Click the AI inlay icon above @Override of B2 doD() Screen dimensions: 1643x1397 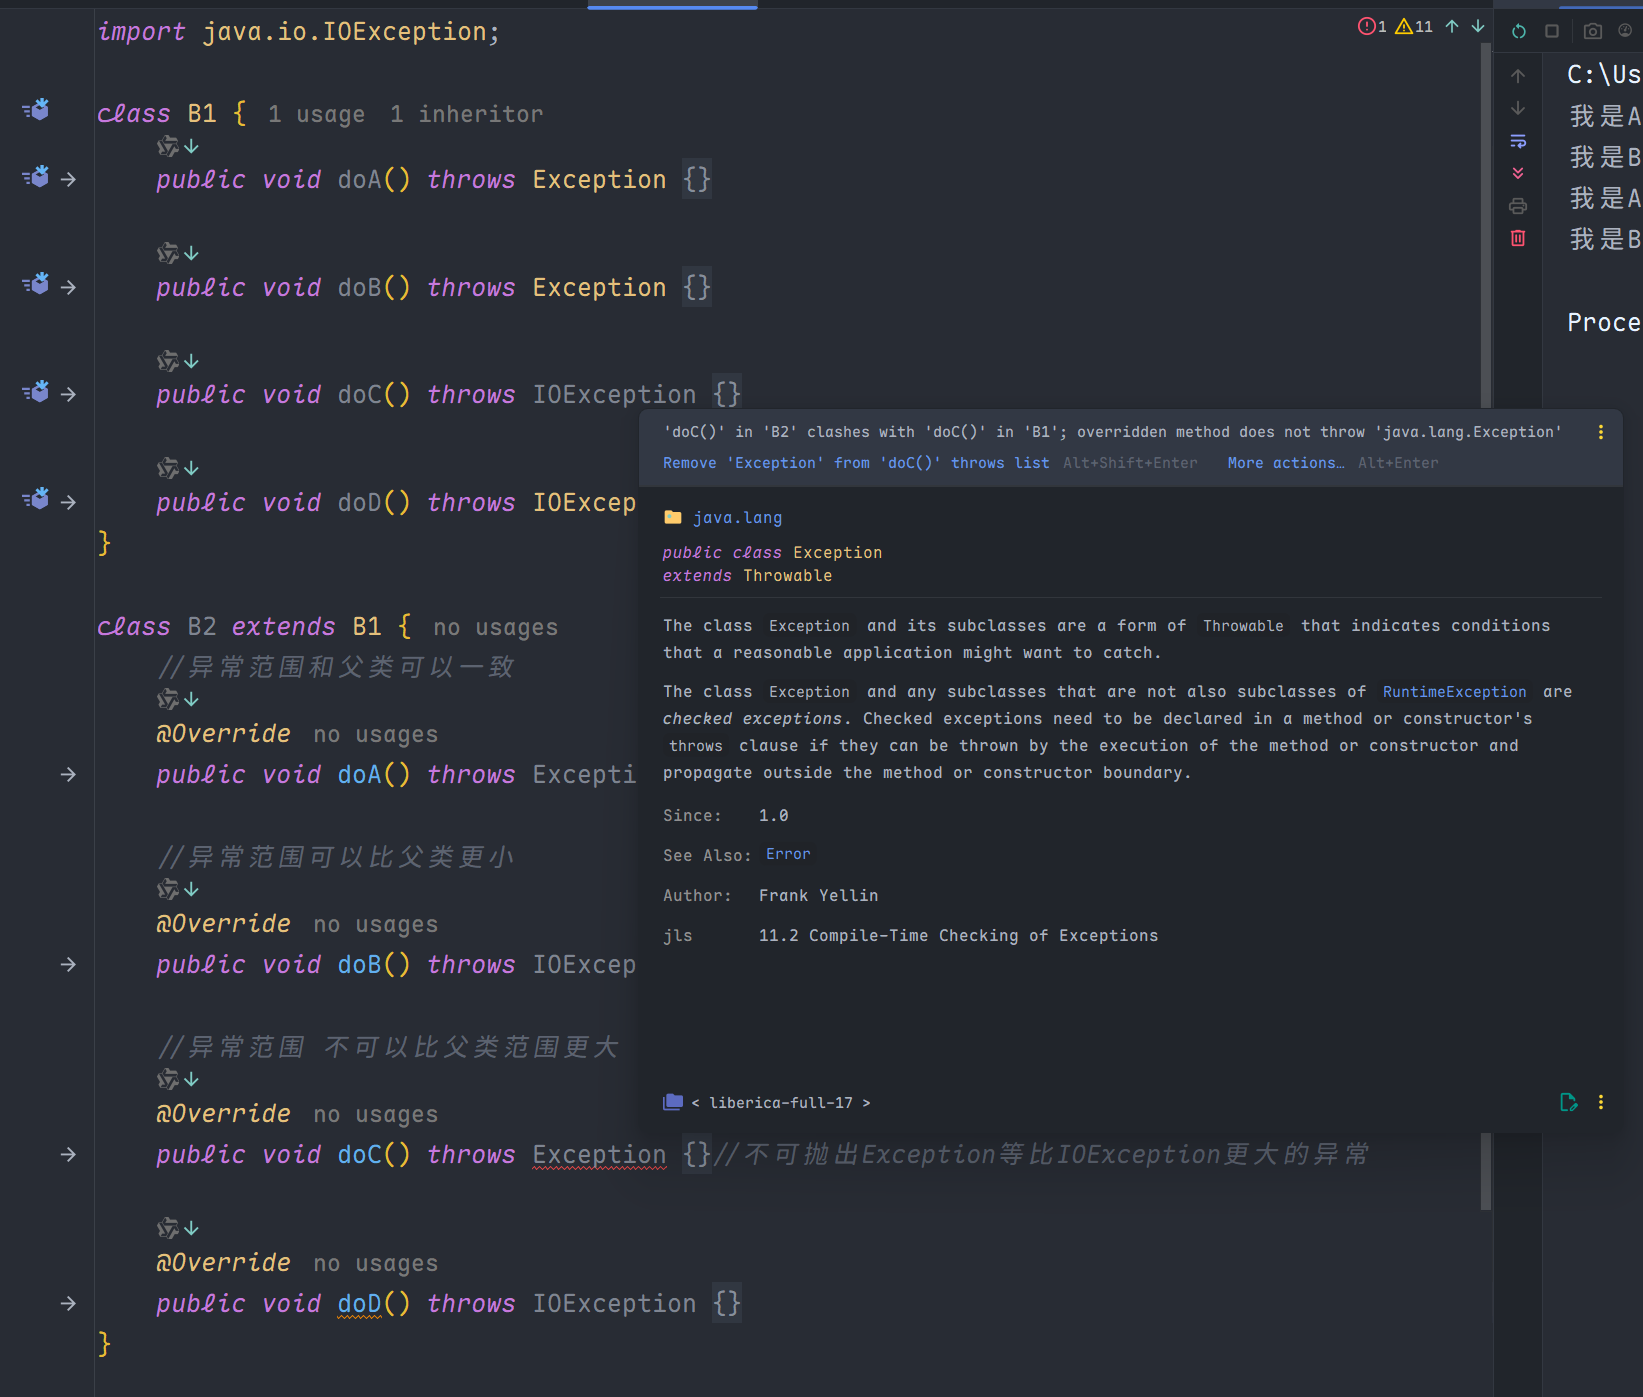pyautogui.click(x=168, y=1228)
